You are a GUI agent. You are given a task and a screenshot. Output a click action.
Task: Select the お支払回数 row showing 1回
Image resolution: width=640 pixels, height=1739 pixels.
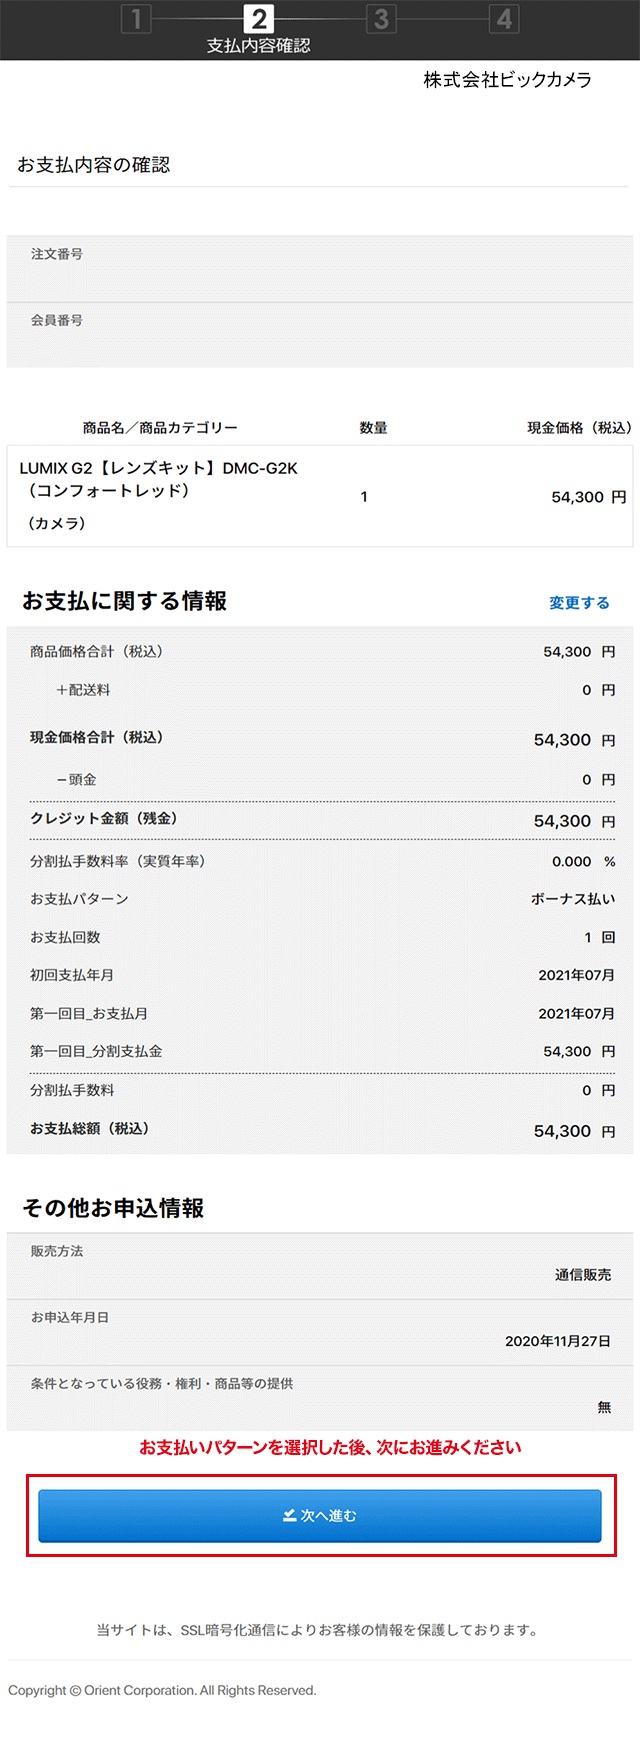click(x=320, y=937)
